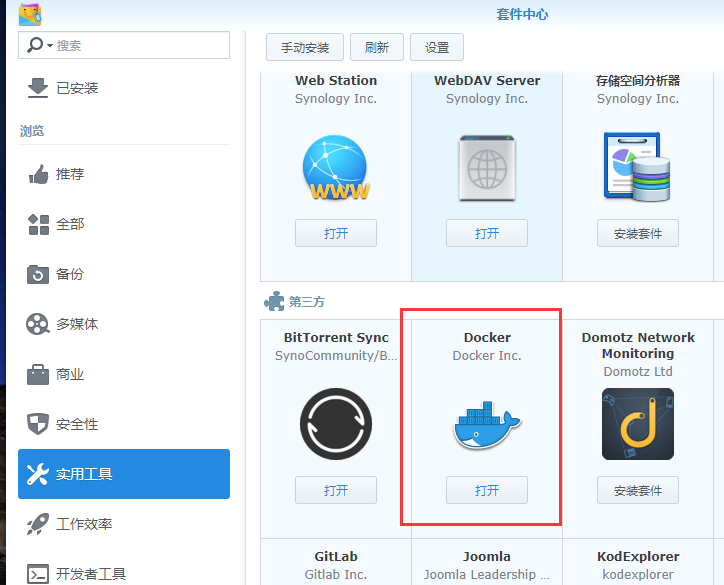Click 打开 under BitTorrent Sync
This screenshot has height=585, width=724.
(x=336, y=490)
